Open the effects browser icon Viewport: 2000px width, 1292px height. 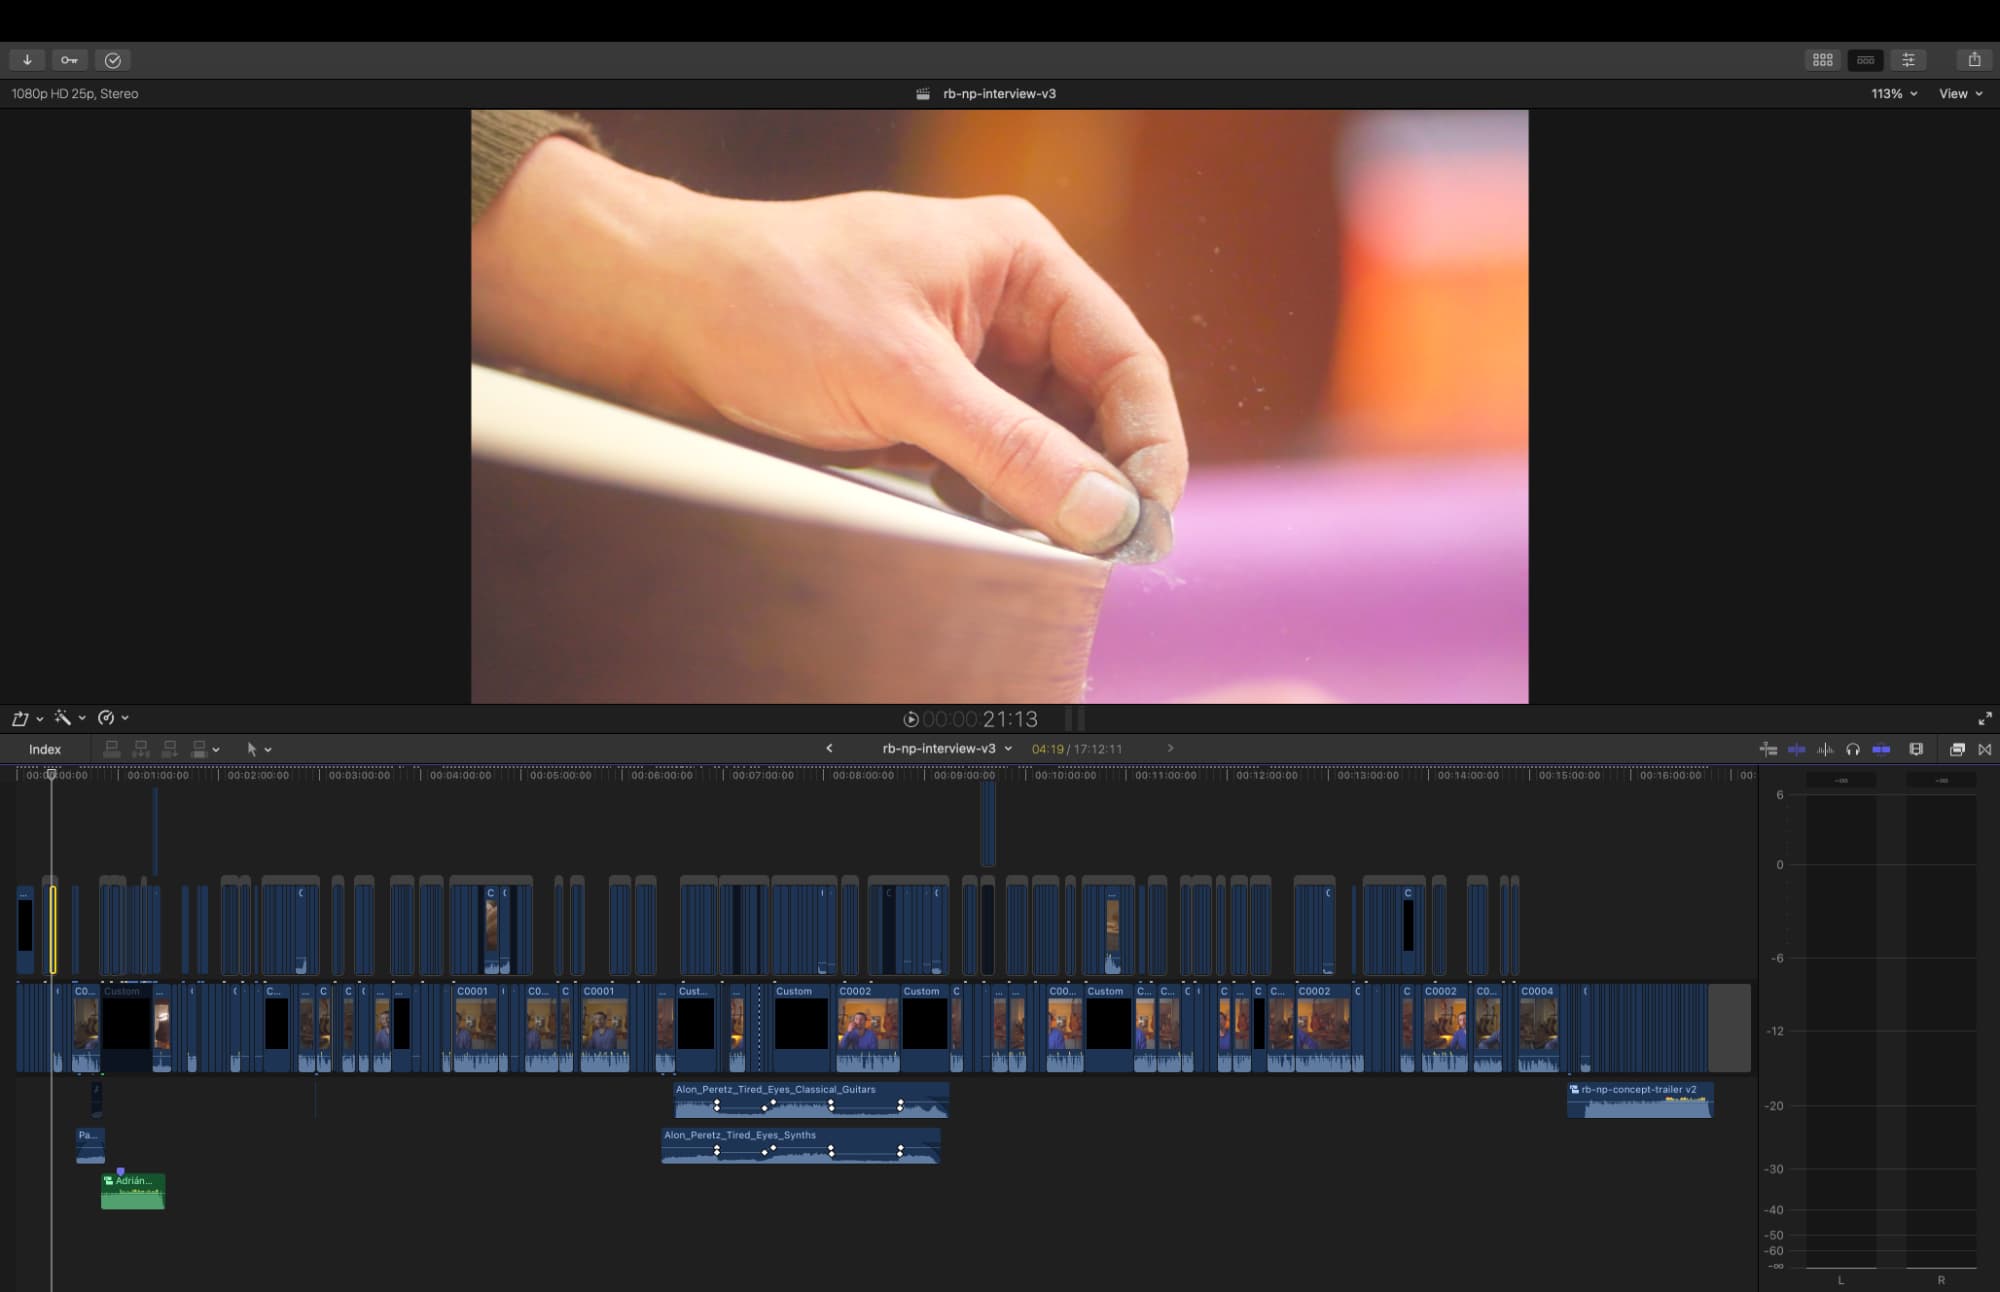[x=1957, y=749]
